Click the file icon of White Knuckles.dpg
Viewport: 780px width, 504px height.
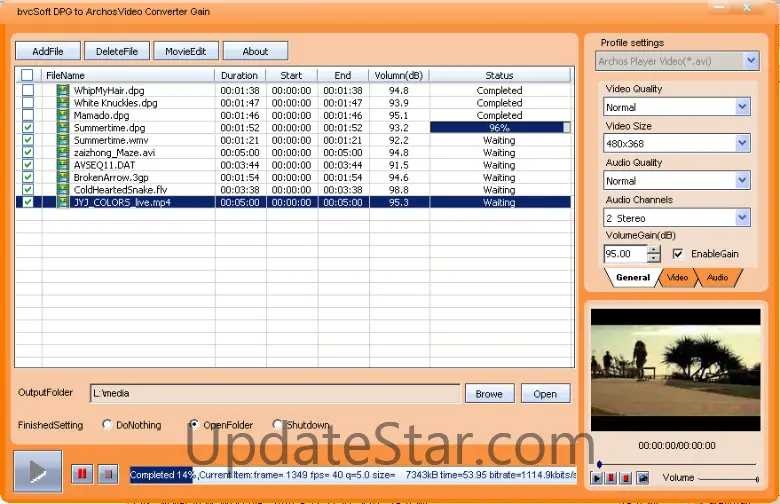tap(63, 102)
